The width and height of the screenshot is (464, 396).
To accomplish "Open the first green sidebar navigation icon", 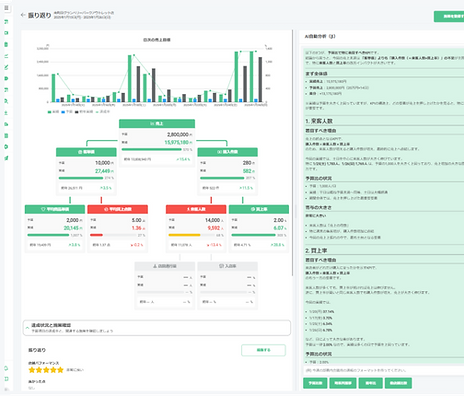I will point(6,22).
